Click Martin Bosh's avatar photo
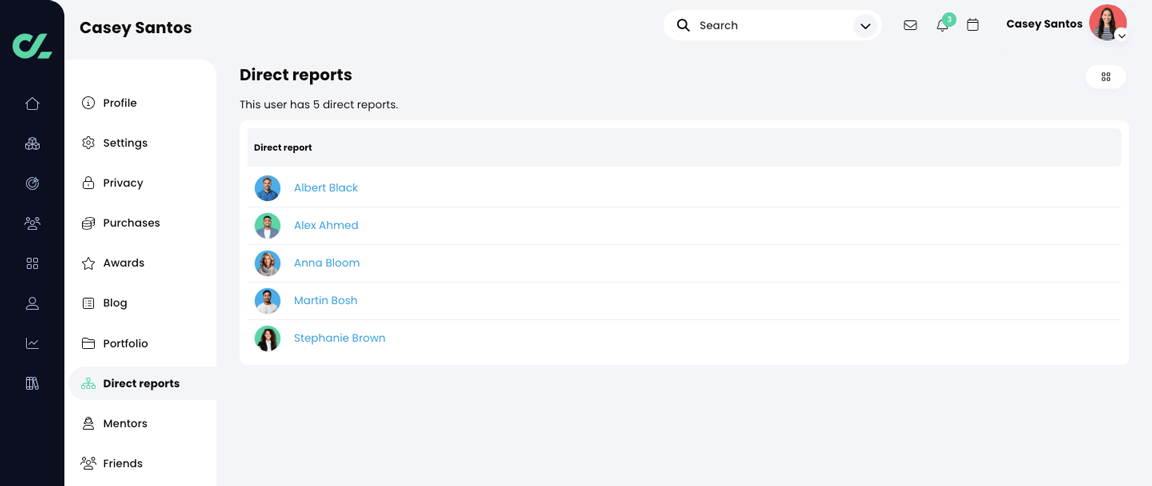Screen dimensions: 1152x486 (x=267, y=301)
